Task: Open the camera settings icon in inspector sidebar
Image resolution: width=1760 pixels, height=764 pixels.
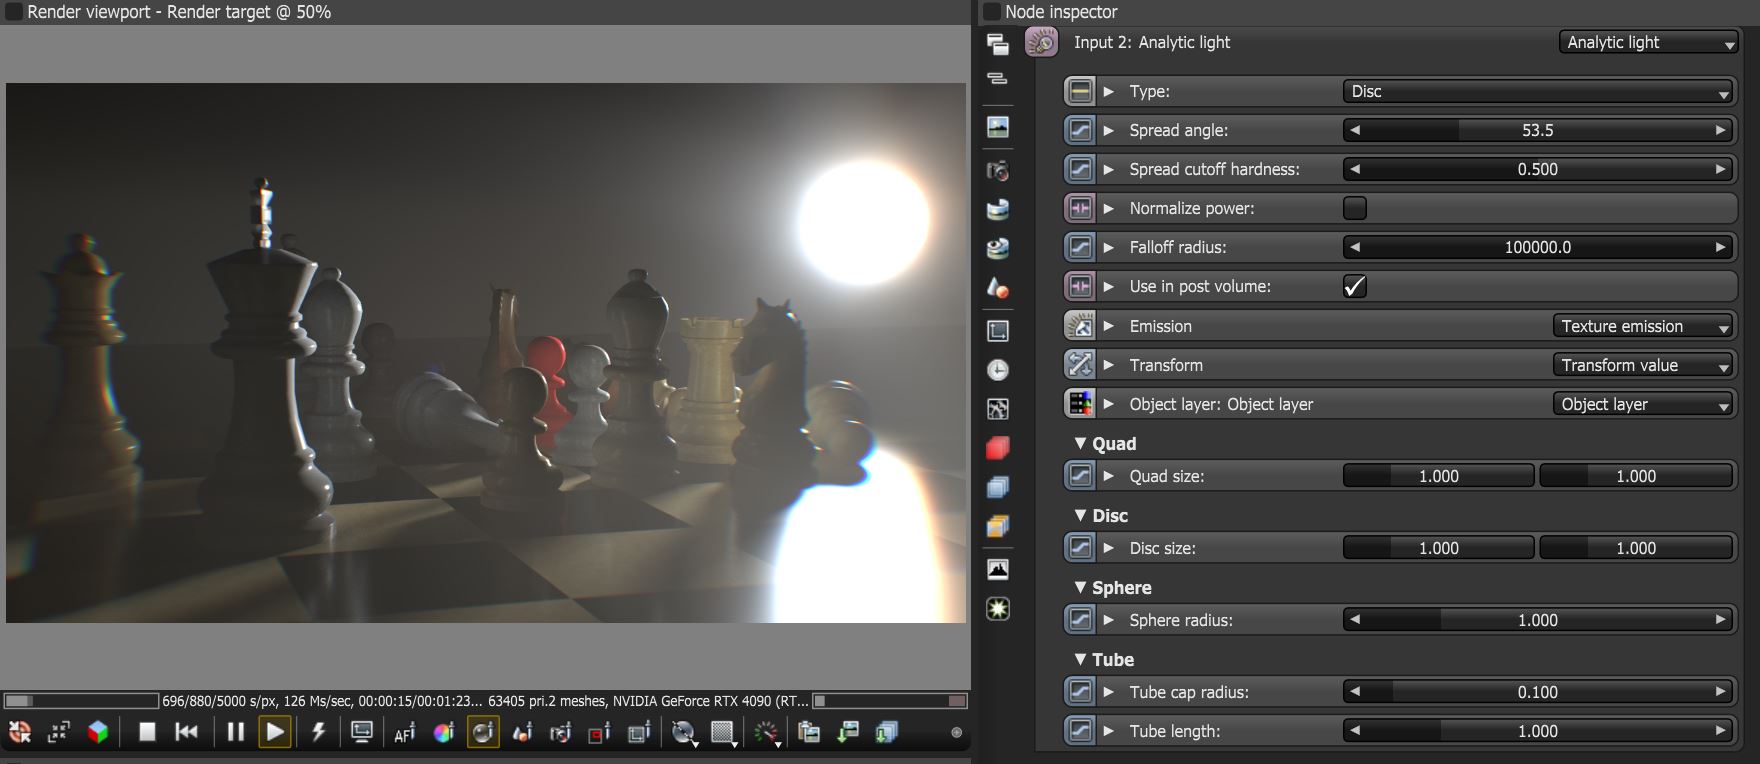Action: [x=997, y=170]
